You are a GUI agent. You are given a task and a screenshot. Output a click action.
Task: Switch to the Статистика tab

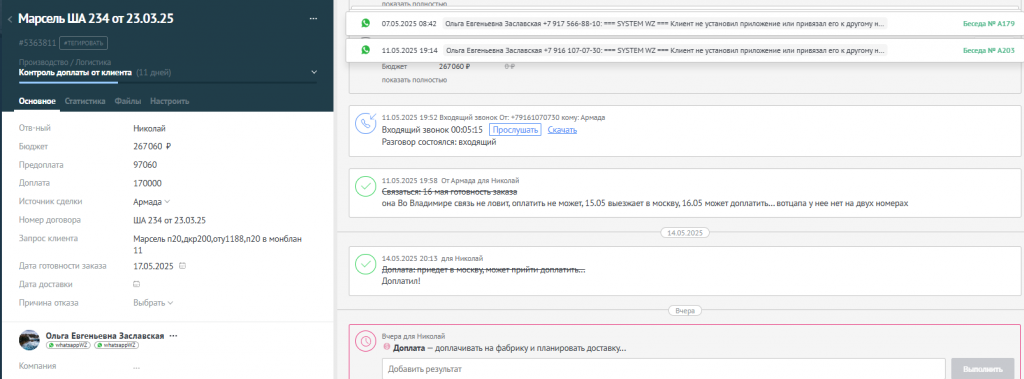pyautogui.click(x=85, y=101)
